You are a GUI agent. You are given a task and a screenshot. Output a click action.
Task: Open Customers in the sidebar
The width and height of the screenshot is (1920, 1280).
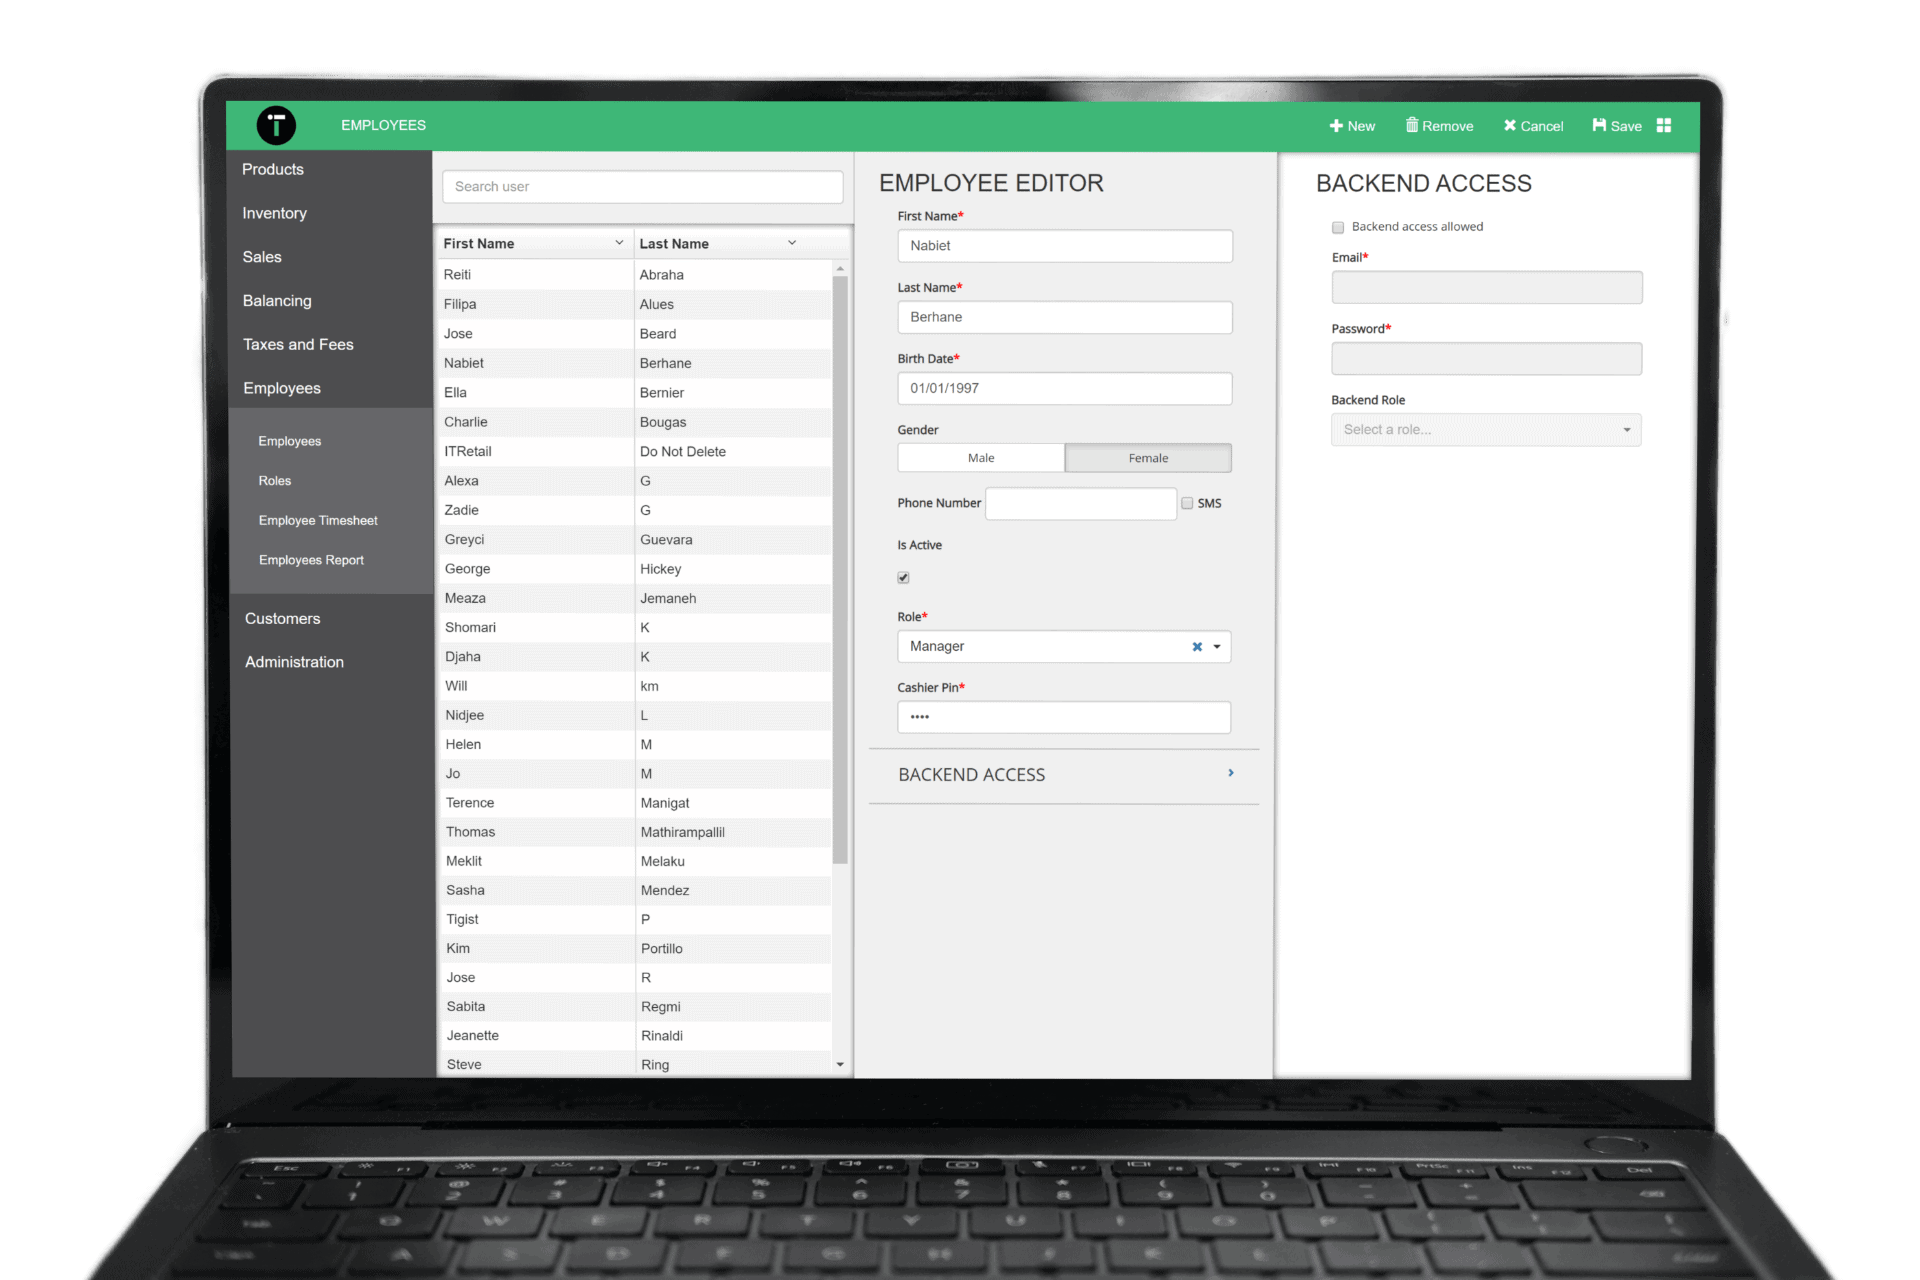tap(283, 618)
